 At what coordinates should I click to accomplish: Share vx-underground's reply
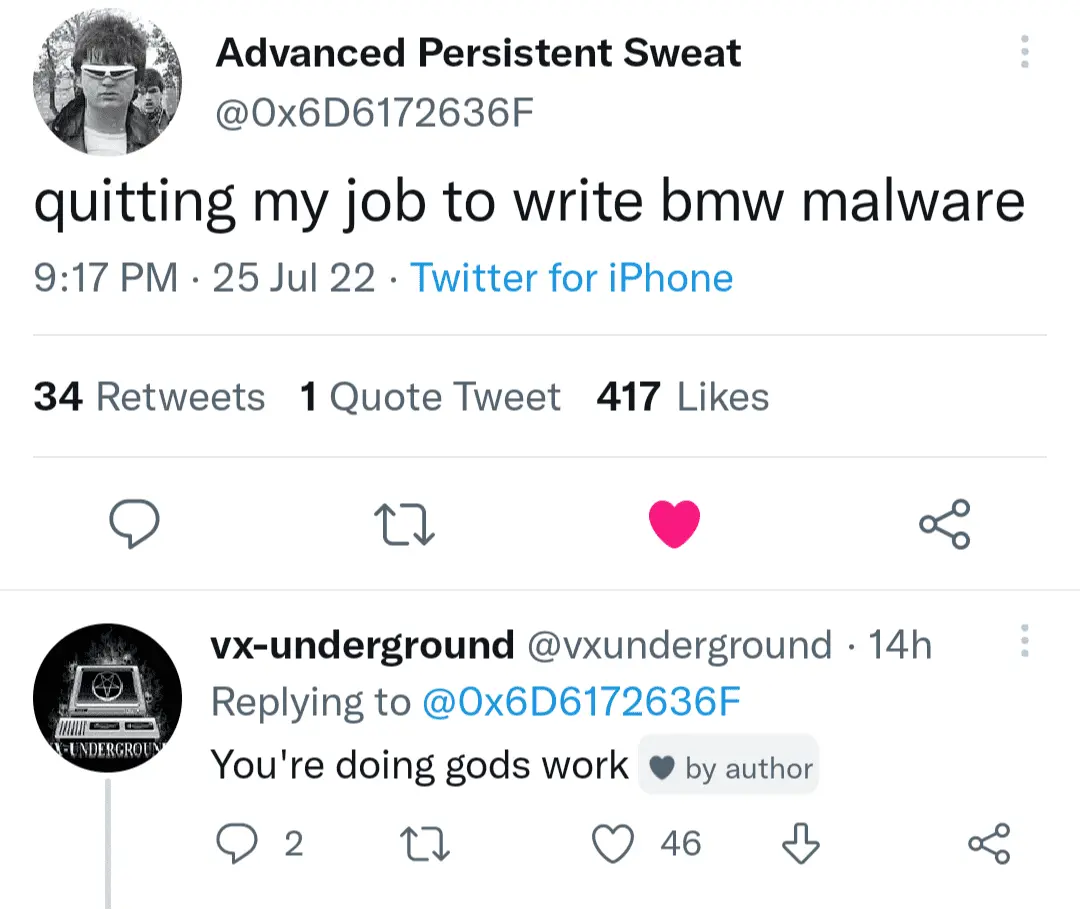(x=990, y=845)
